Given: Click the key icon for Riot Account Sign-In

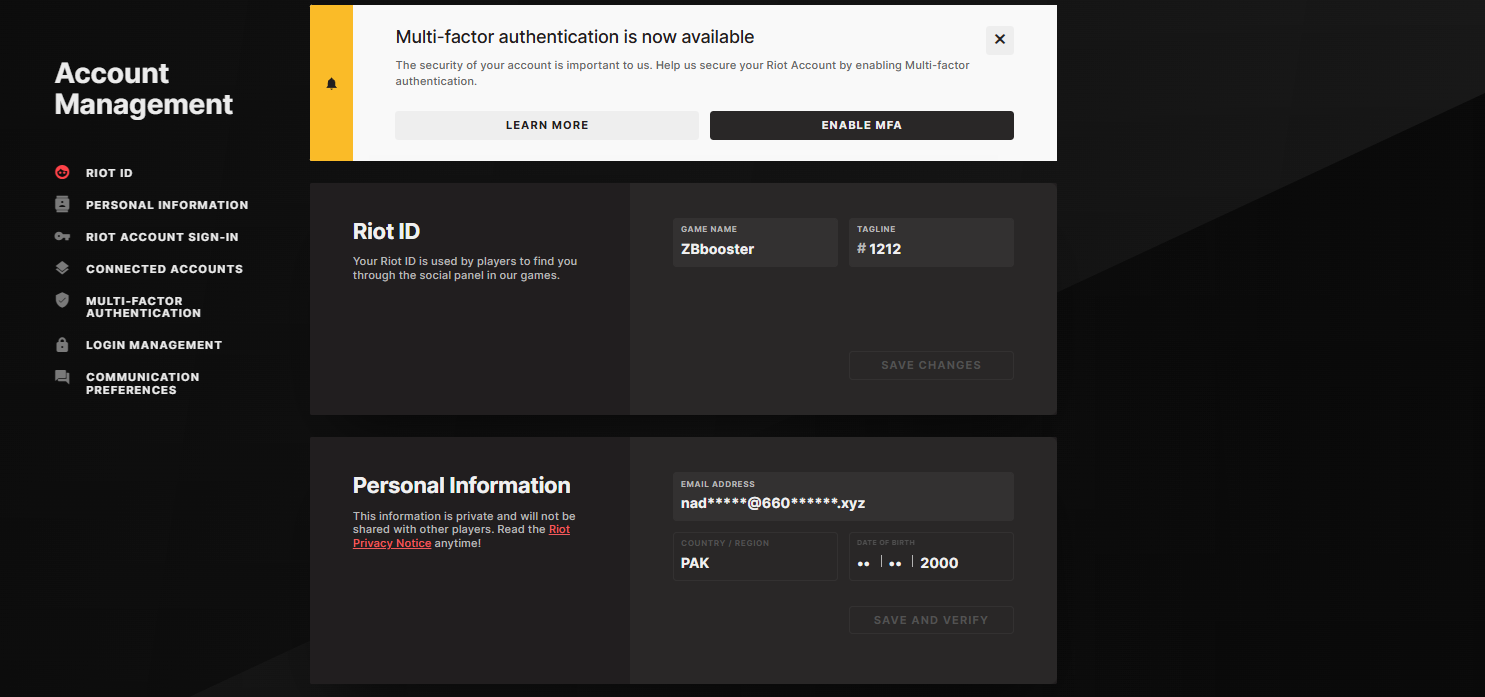Looking at the screenshot, I should pos(62,236).
